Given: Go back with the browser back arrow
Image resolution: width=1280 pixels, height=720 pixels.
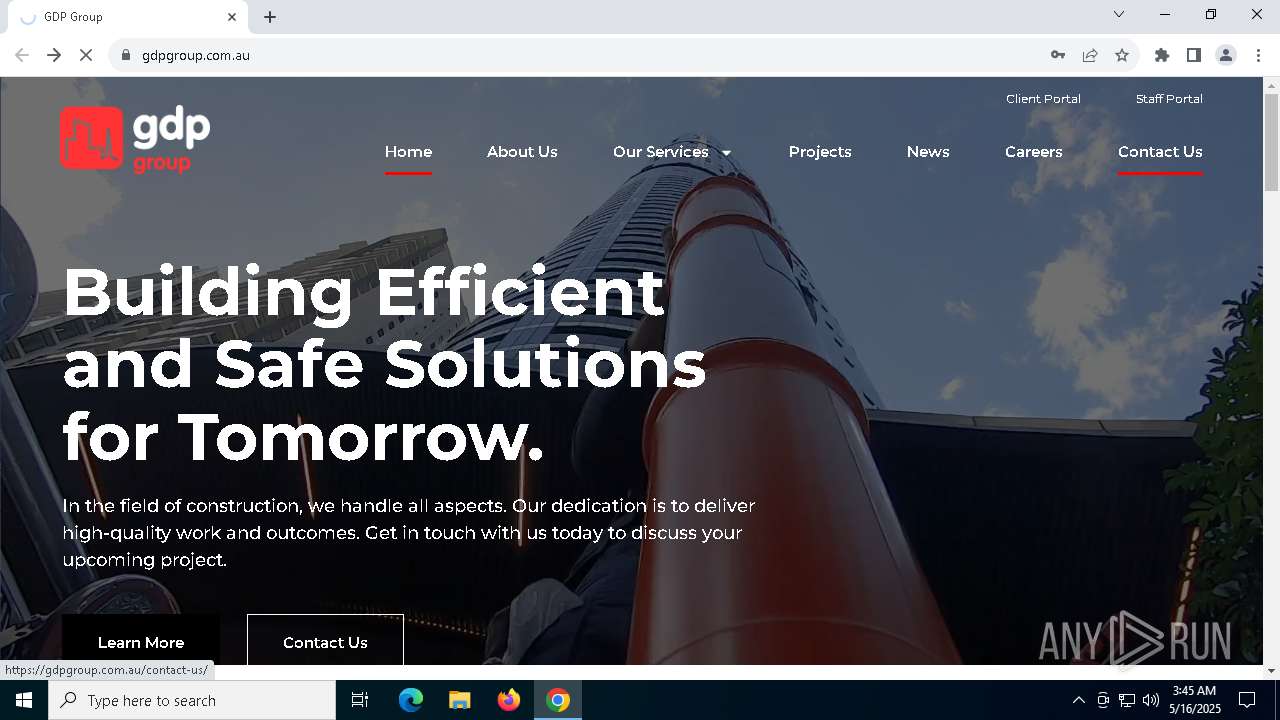Looking at the screenshot, I should [22, 55].
